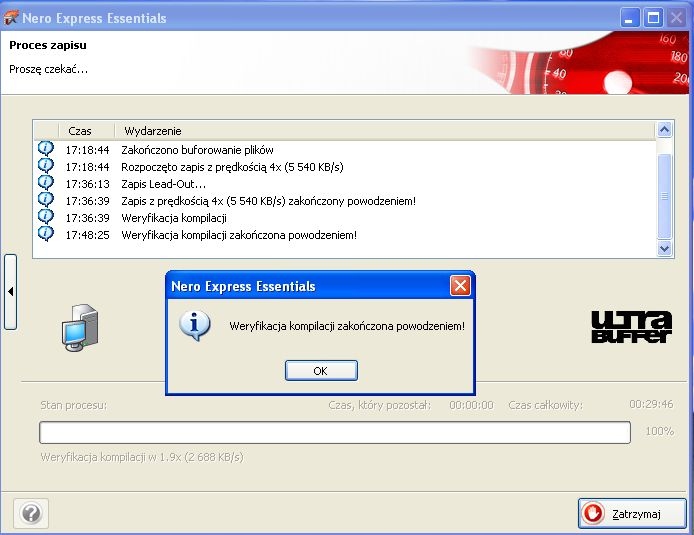Viewport: 694px width, 535px height.
Task: Click info icon beside 'Rozpoczęto zapis' row
Action: [46, 166]
